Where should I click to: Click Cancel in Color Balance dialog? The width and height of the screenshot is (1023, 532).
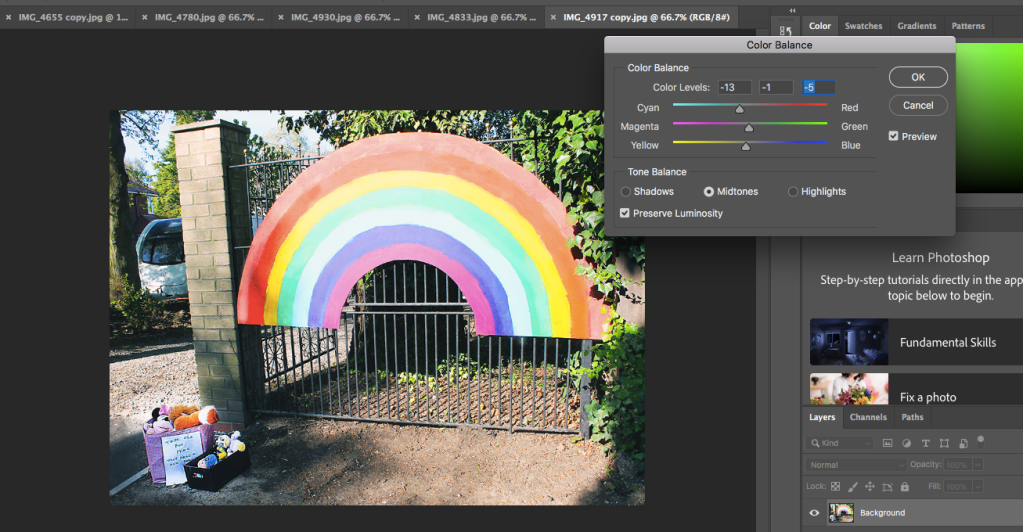click(x=917, y=105)
